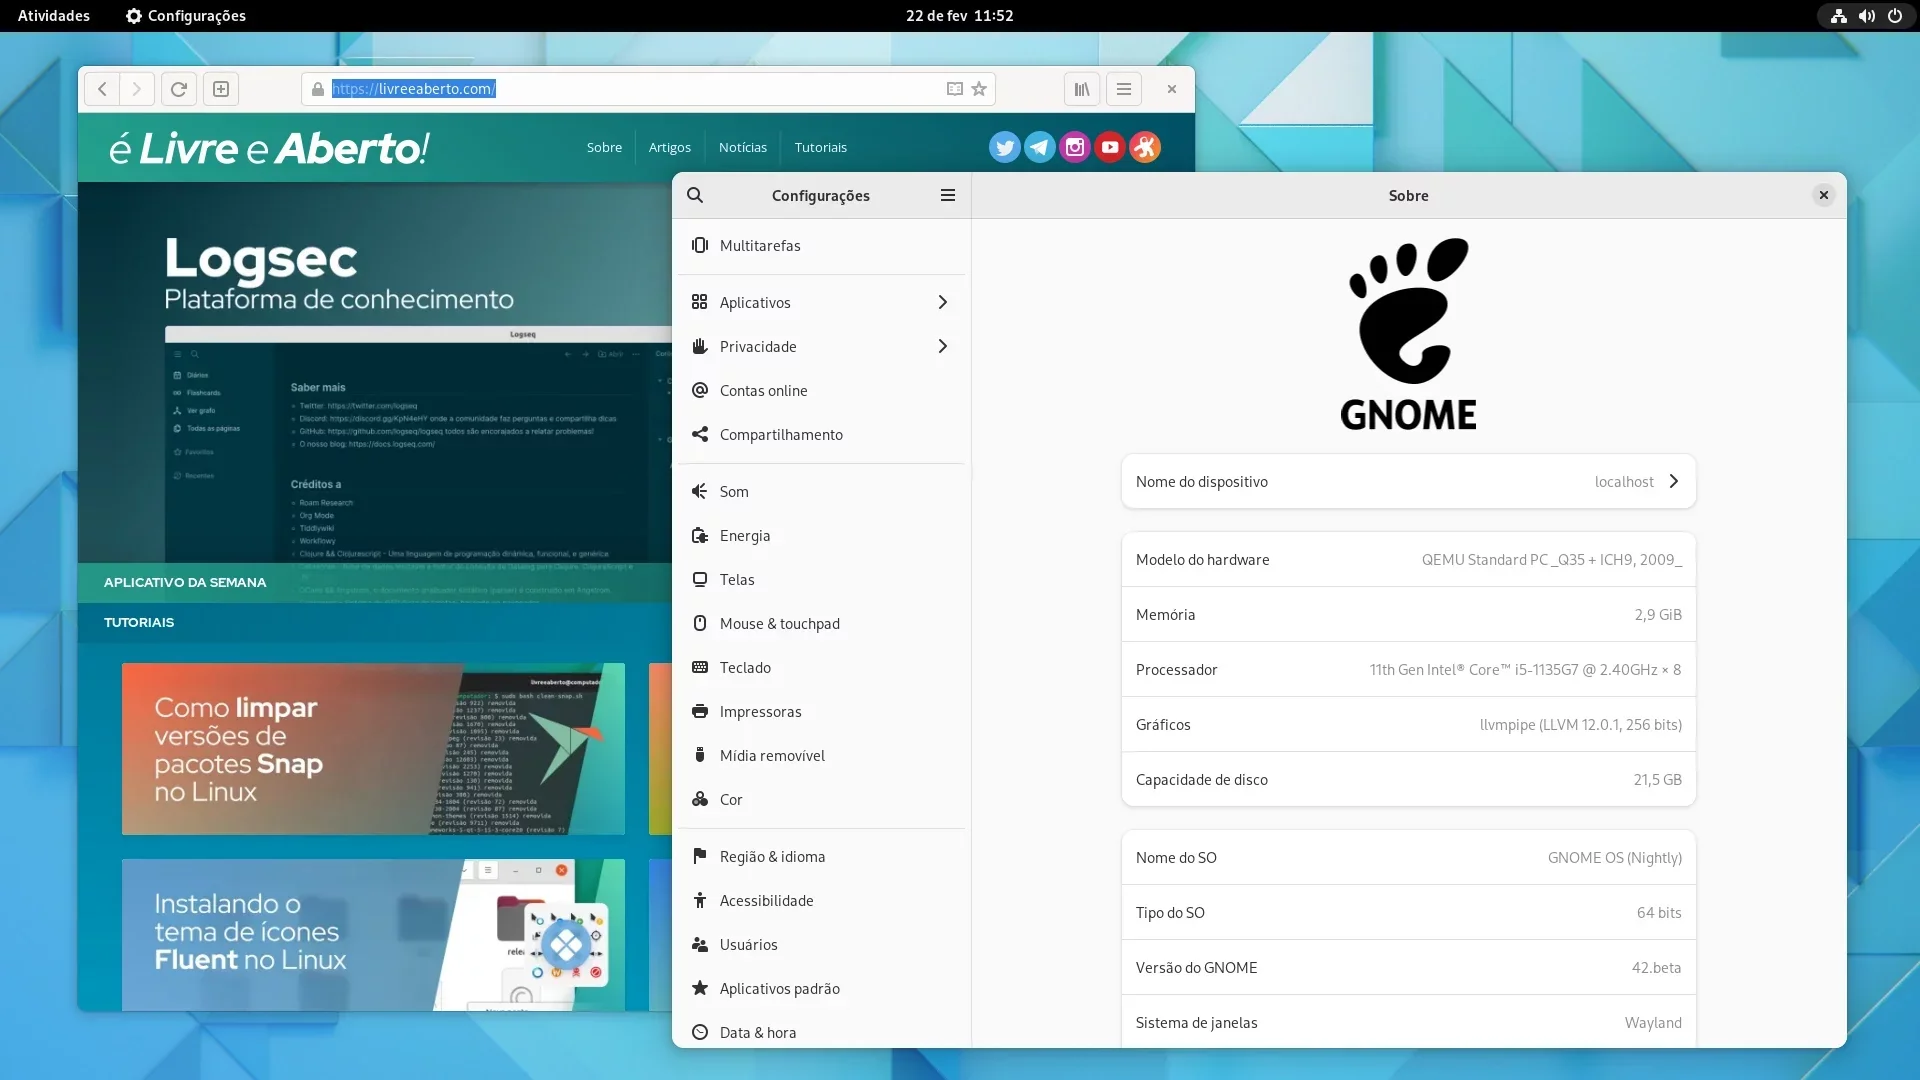1920x1080 pixels.
Task: Select Acessibilidade panel
Action: (821, 900)
